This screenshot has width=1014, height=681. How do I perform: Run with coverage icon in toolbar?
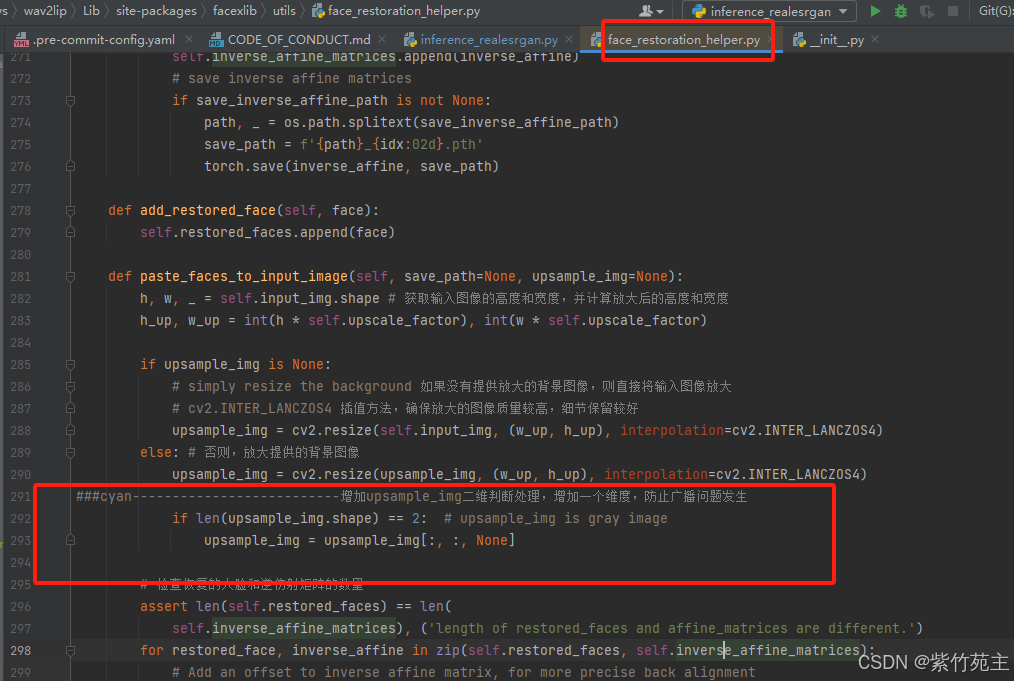(x=927, y=11)
